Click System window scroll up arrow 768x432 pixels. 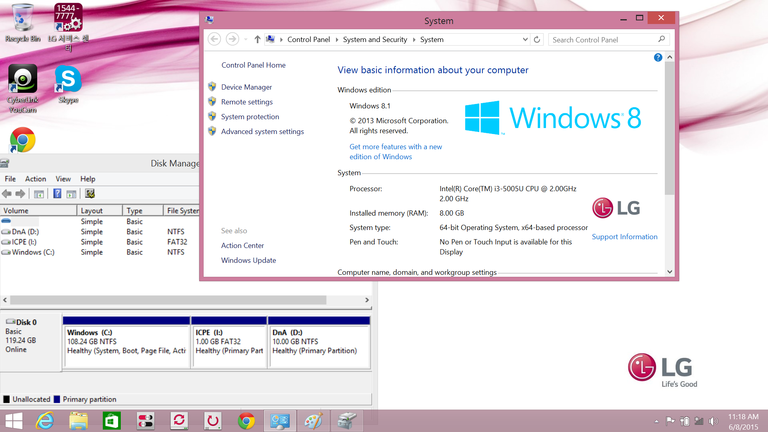tap(670, 57)
